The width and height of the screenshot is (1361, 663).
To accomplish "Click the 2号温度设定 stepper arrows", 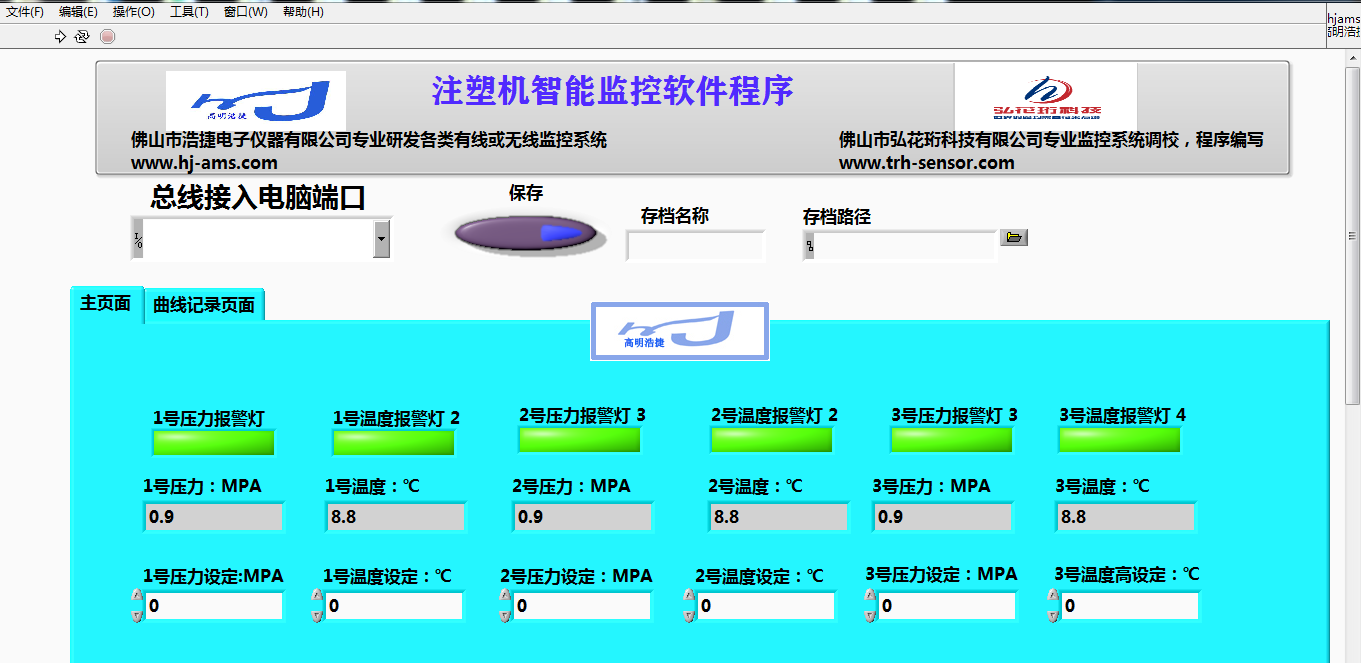I will pos(689,605).
